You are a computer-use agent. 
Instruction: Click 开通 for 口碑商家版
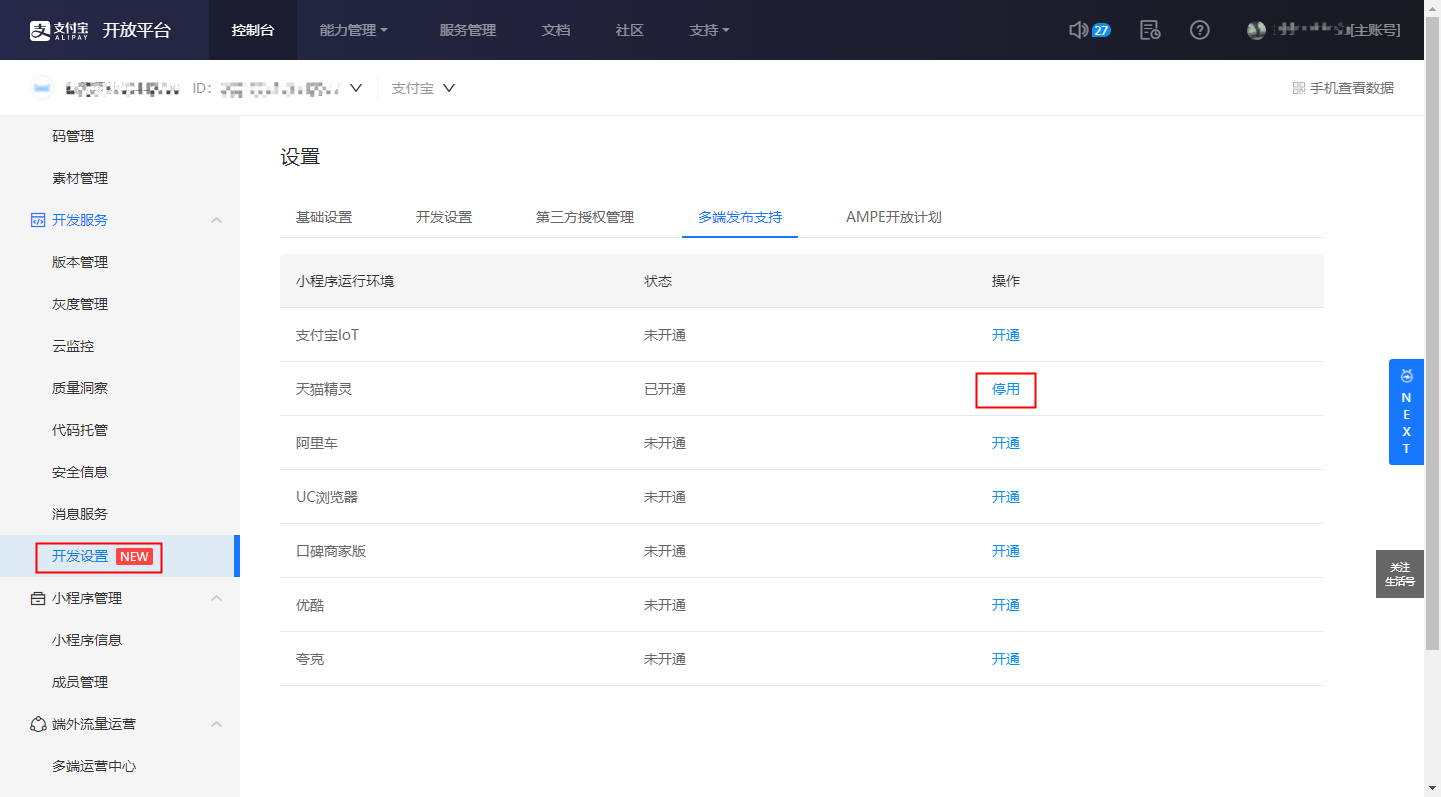pyautogui.click(x=1006, y=551)
